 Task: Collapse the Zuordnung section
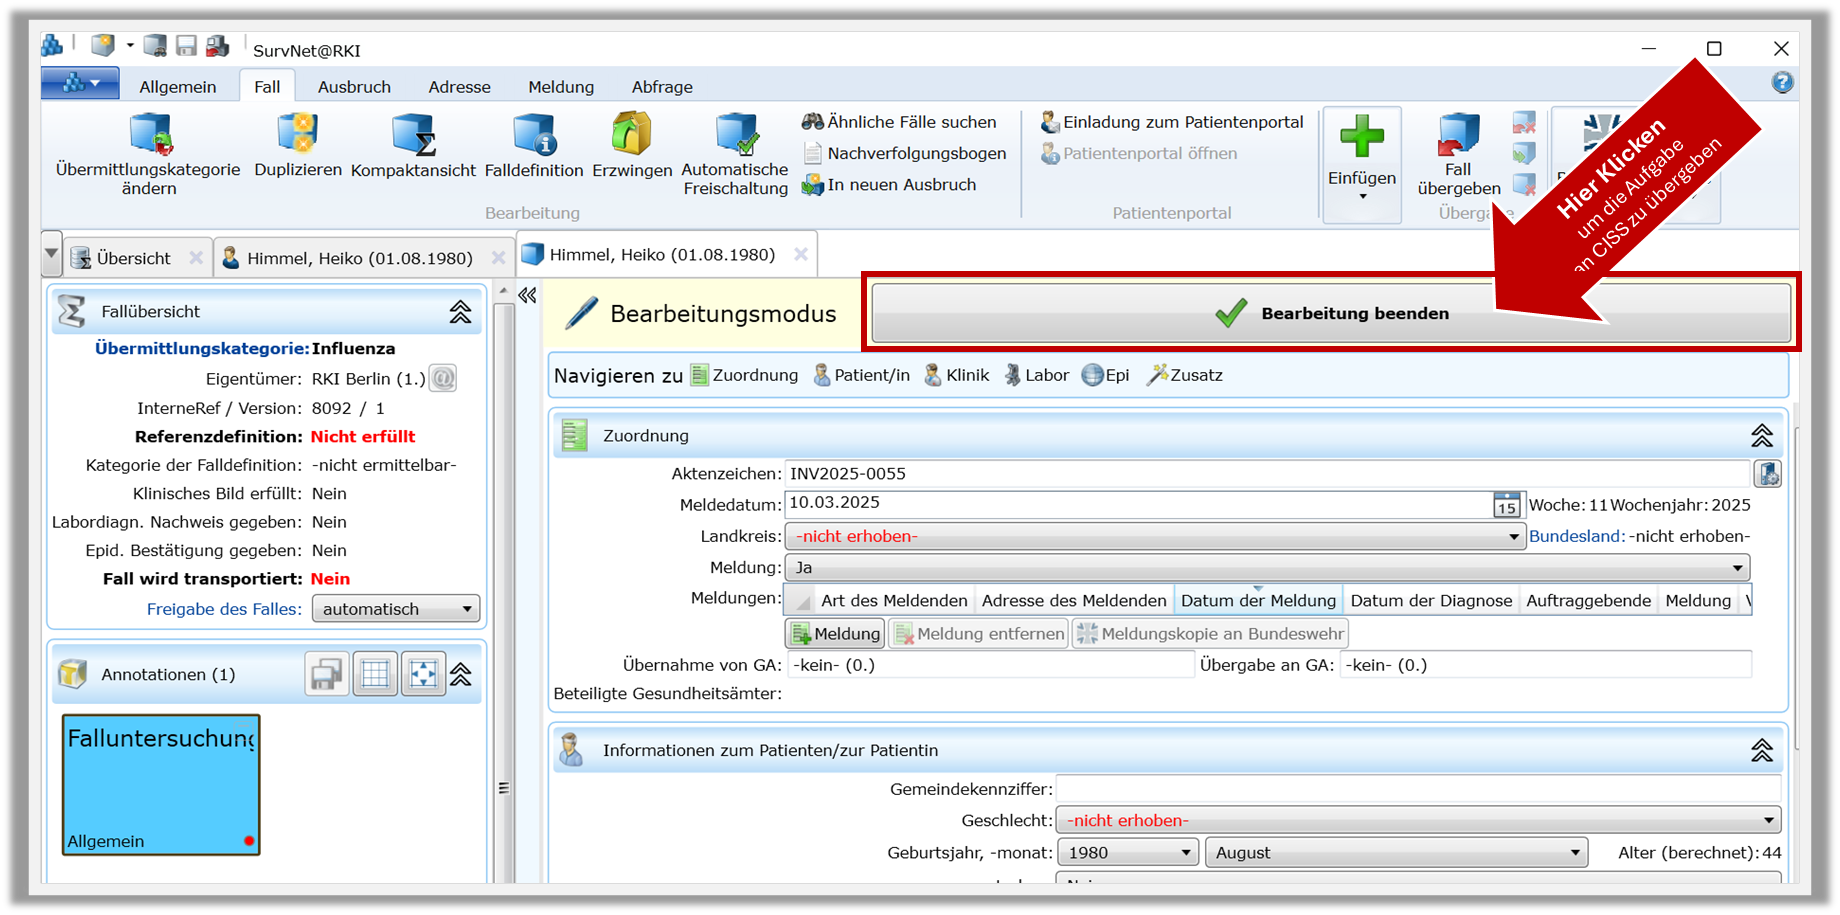tap(1761, 436)
